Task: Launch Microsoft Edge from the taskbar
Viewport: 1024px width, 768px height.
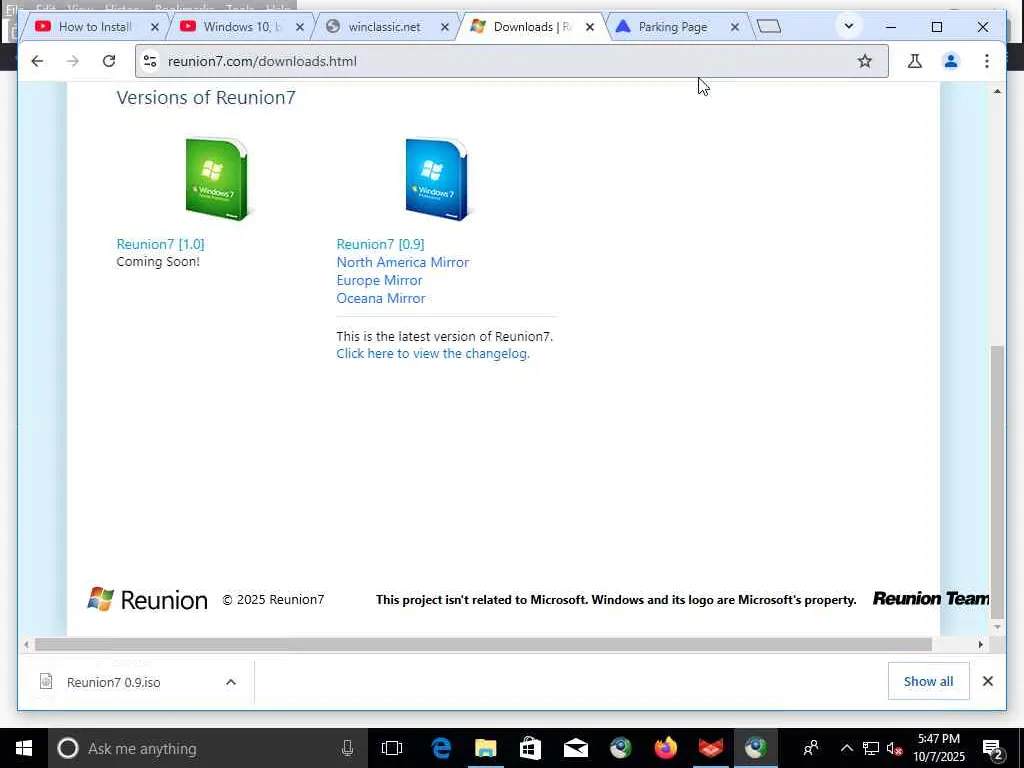Action: (x=441, y=748)
